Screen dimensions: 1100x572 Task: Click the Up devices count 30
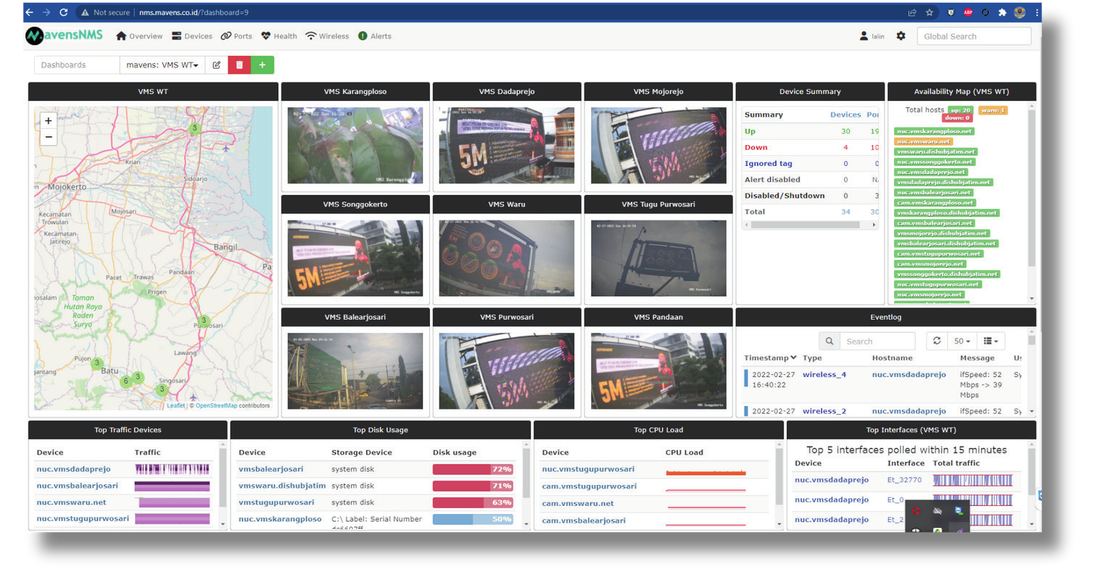coord(845,131)
